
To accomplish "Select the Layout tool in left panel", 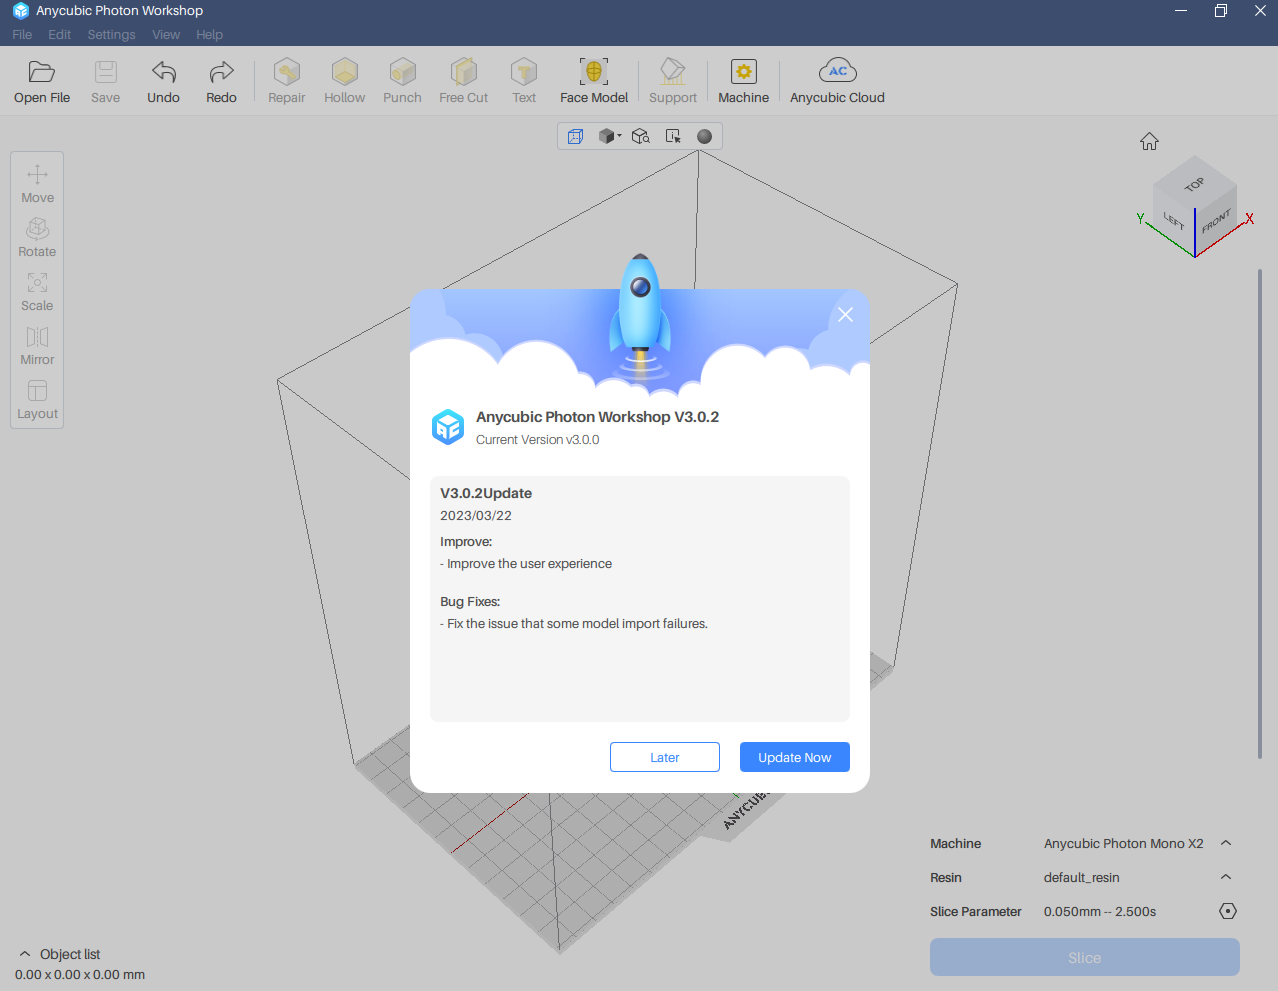I will pos(37,399).
